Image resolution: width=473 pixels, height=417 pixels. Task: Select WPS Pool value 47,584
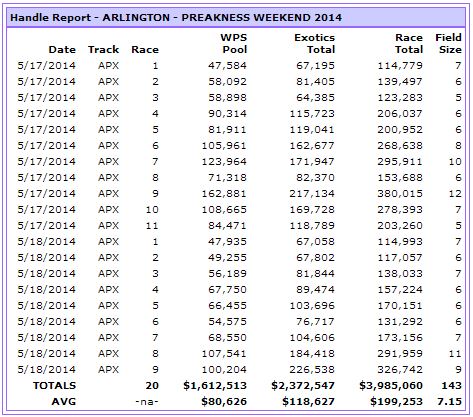coord(227,66)
